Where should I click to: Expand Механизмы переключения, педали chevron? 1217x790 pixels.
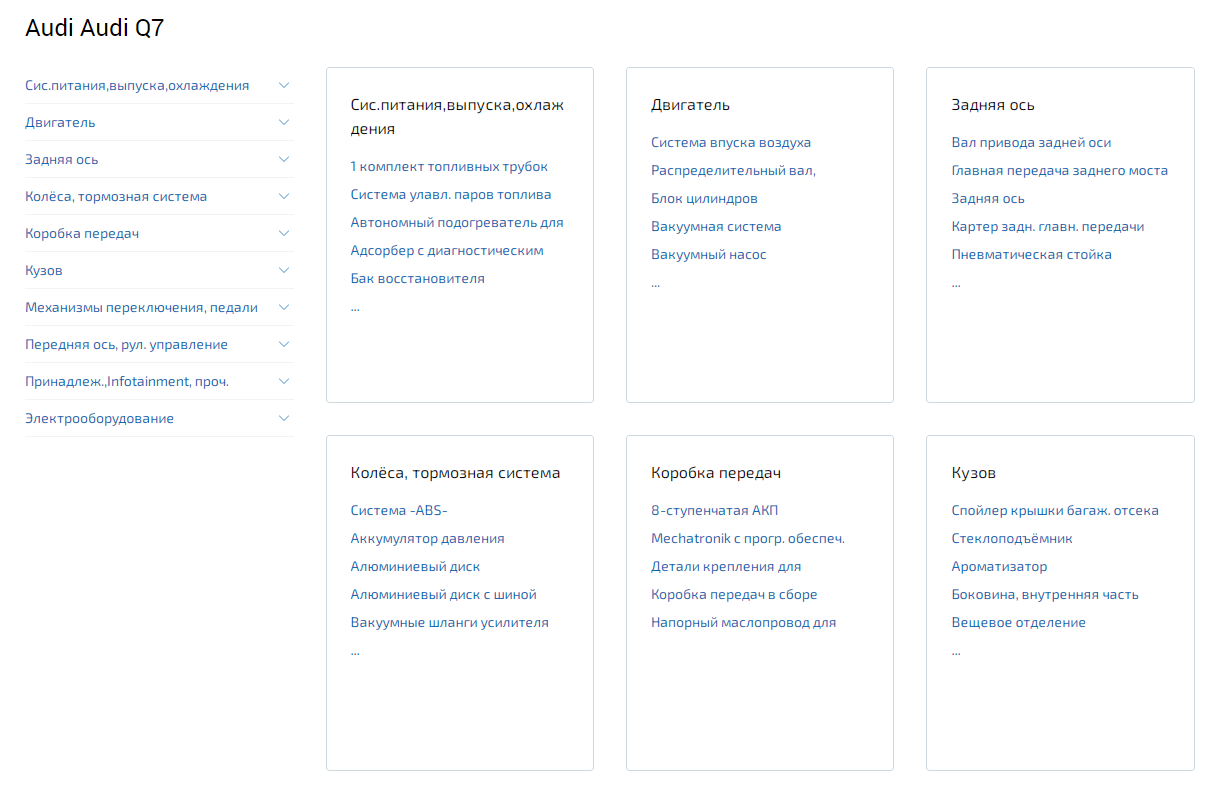[x=284, y=307]
